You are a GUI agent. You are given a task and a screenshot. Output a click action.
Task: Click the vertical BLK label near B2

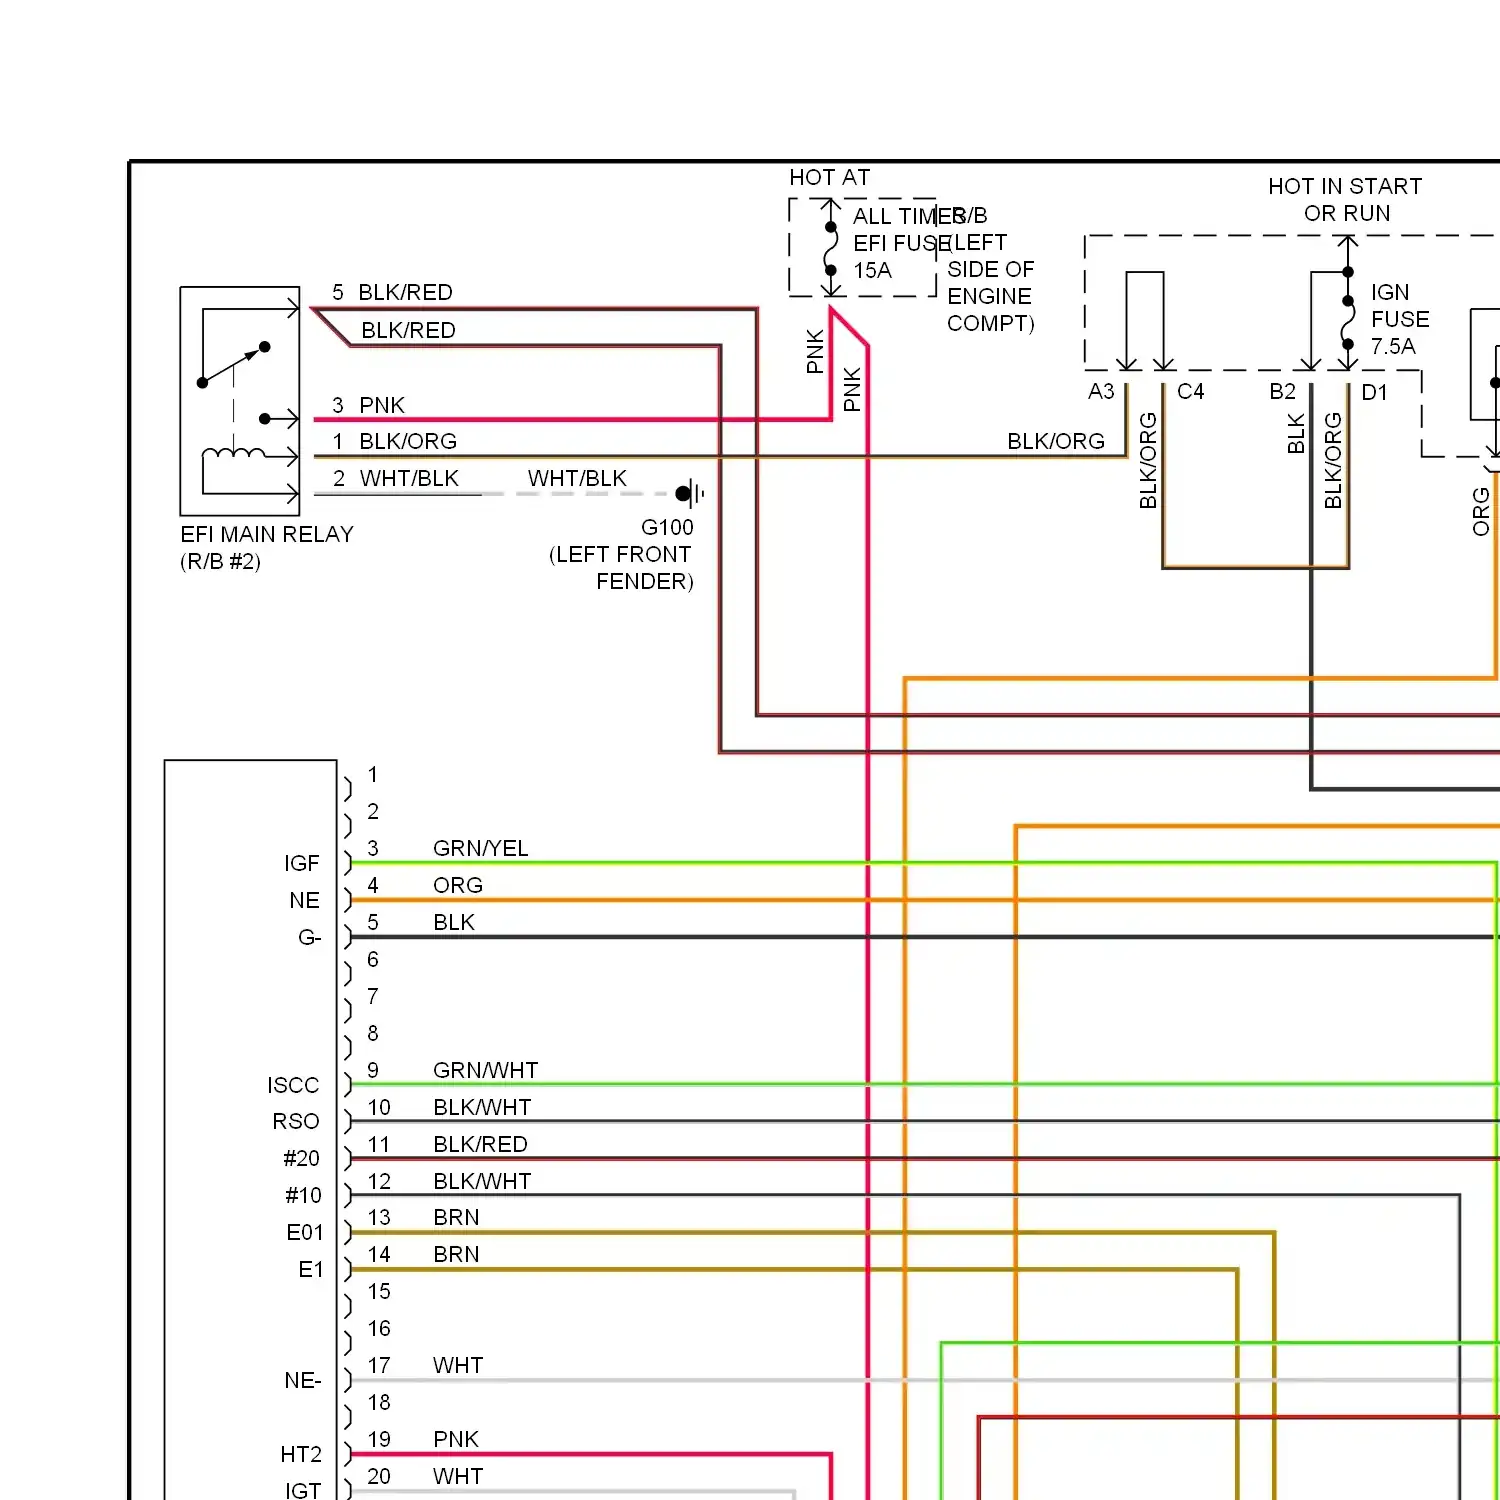(1296, 433)
